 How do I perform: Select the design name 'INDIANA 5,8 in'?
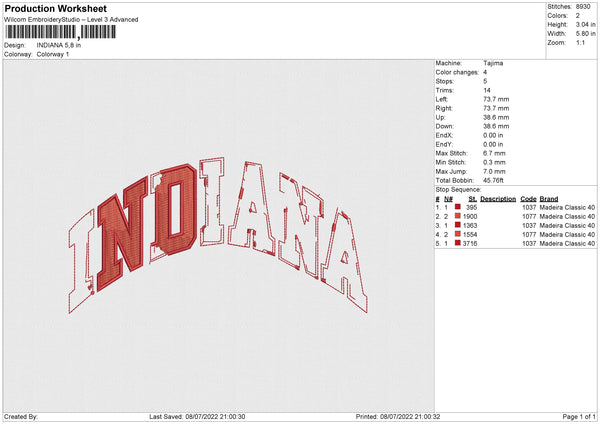(59, 45)
